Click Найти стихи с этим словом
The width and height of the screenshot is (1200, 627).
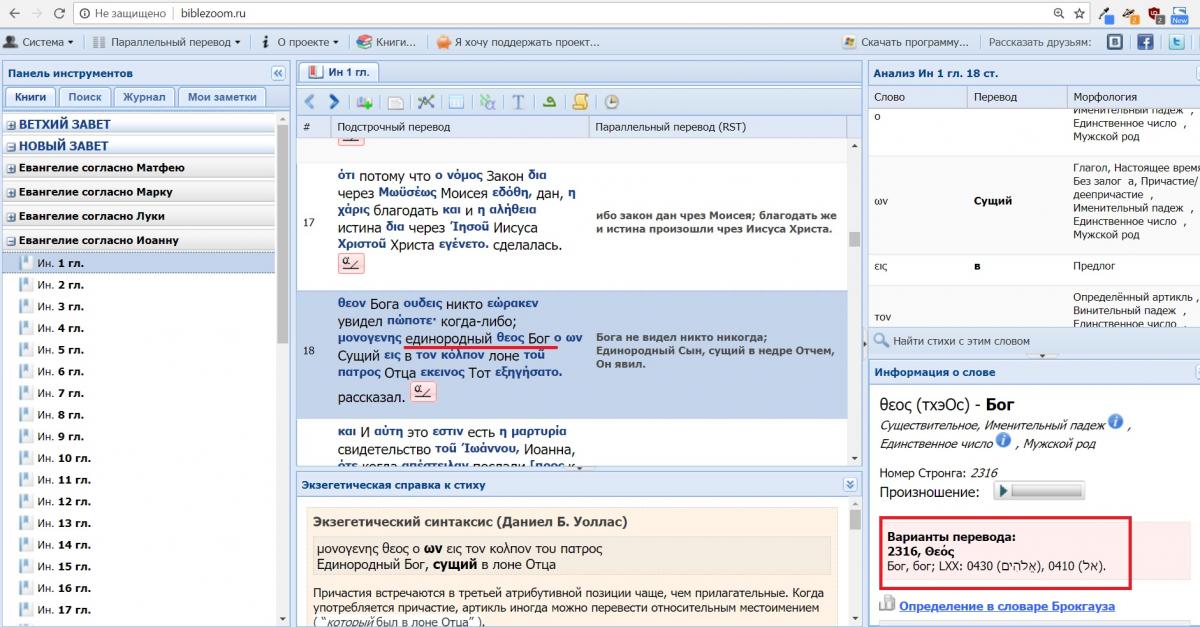click(960, 341)
